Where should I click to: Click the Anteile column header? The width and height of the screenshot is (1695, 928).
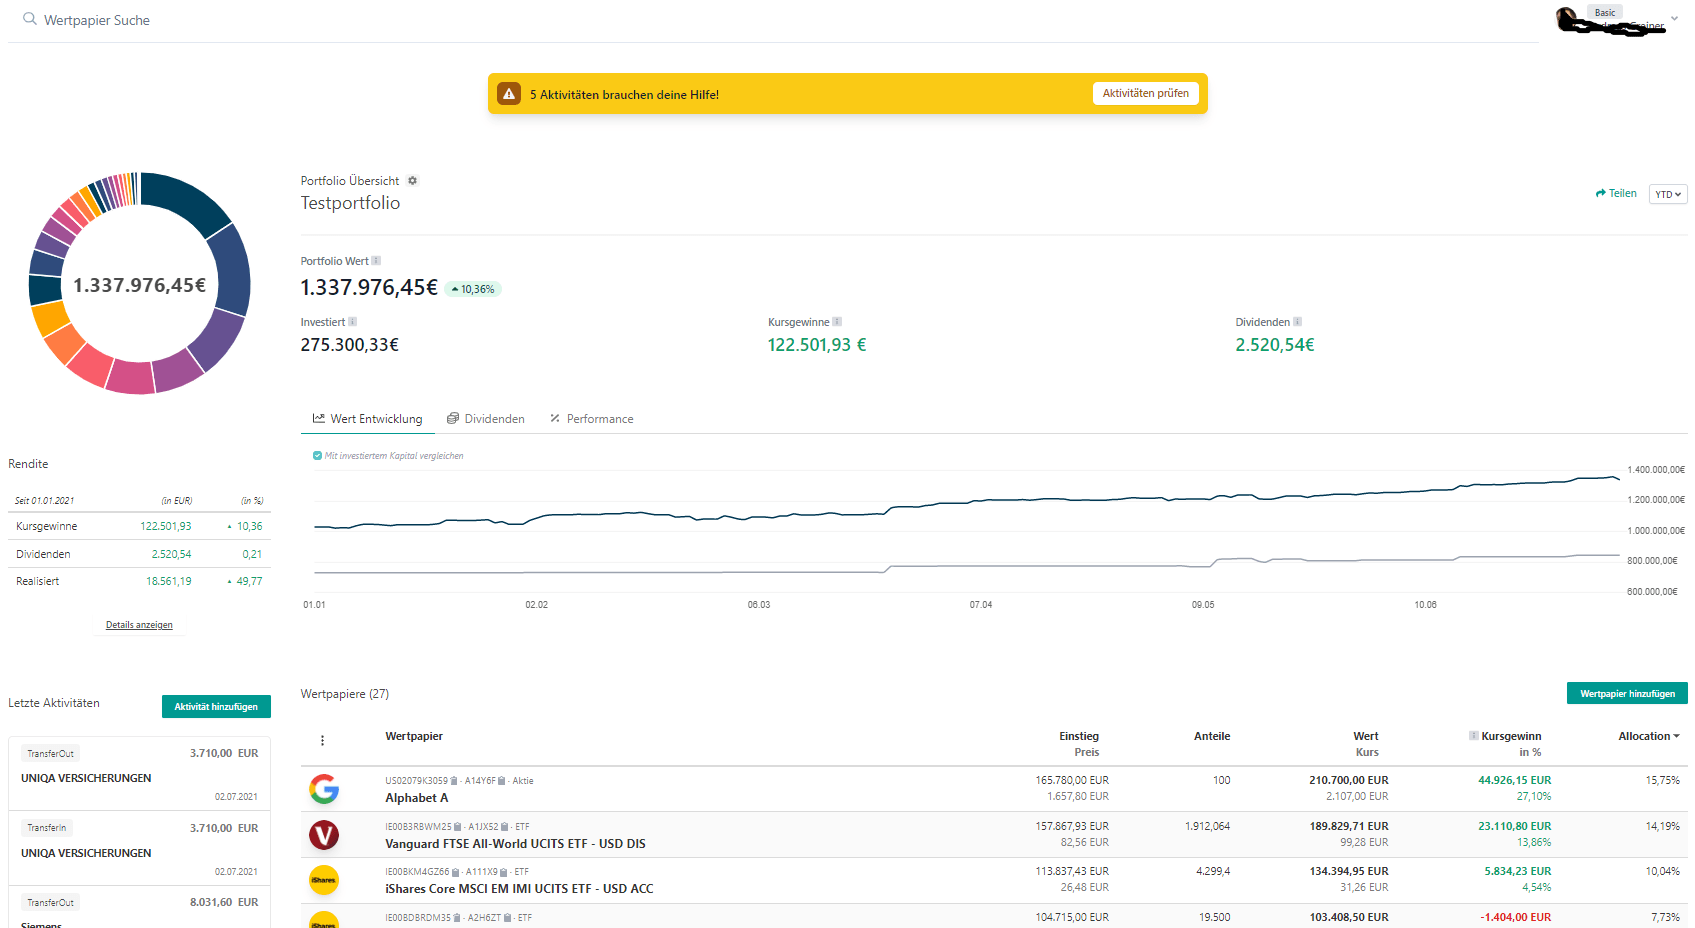click(x=1212, y=736)
